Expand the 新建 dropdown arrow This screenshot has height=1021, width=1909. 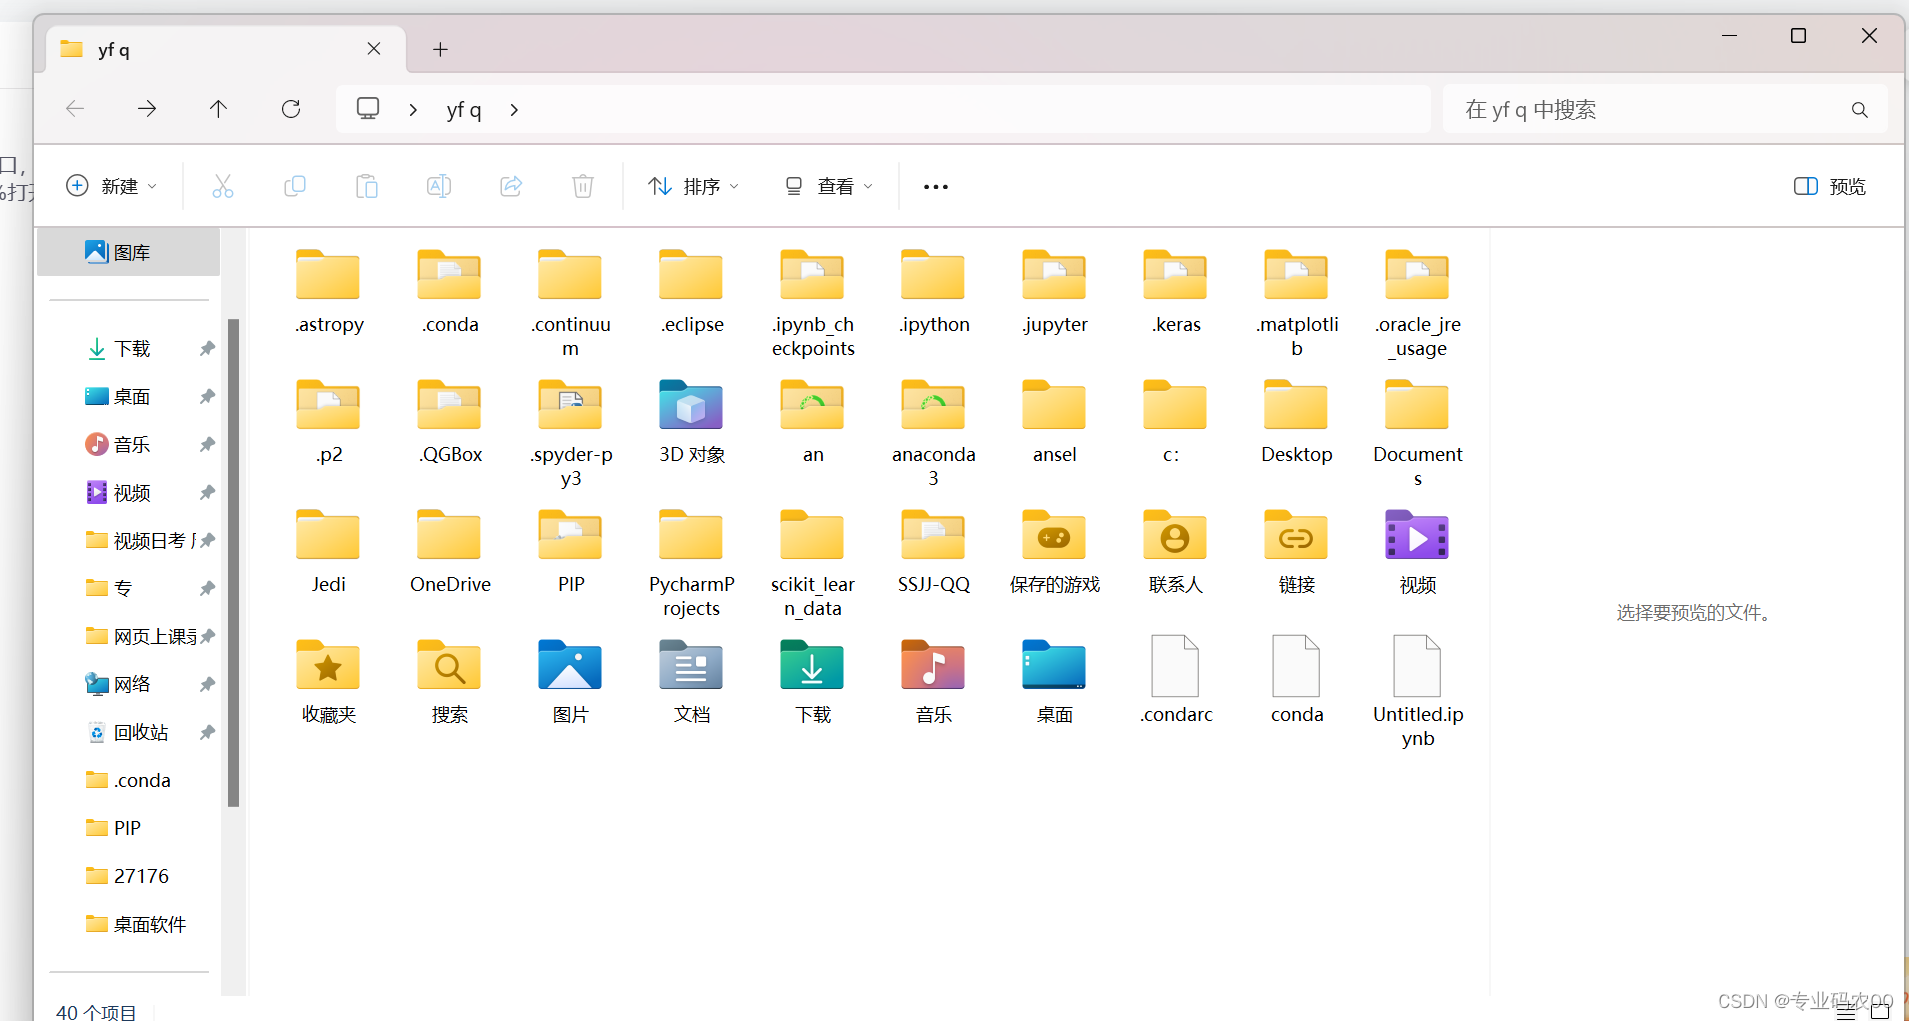pos(152,186)
